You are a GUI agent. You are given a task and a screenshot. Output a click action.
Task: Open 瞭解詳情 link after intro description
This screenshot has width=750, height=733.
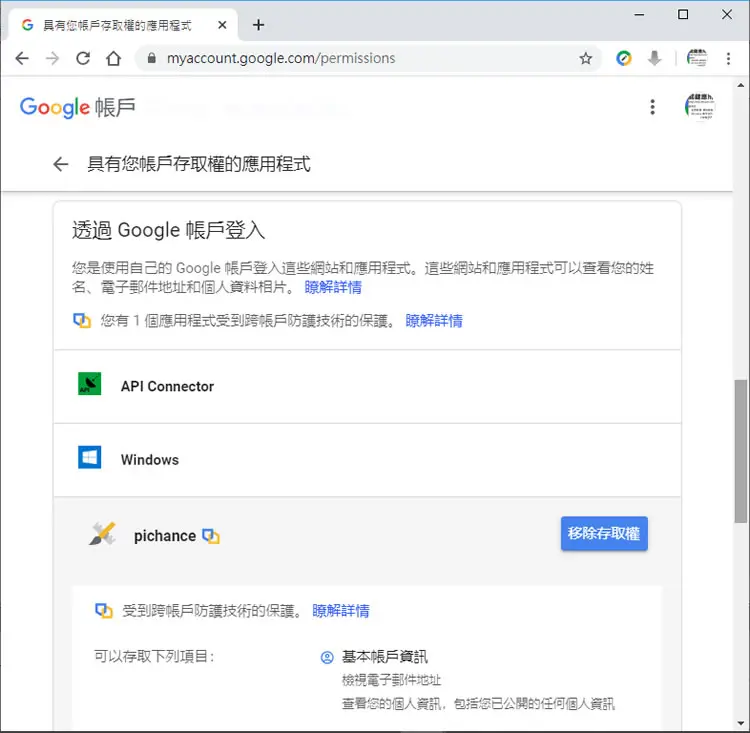point(333,287)
